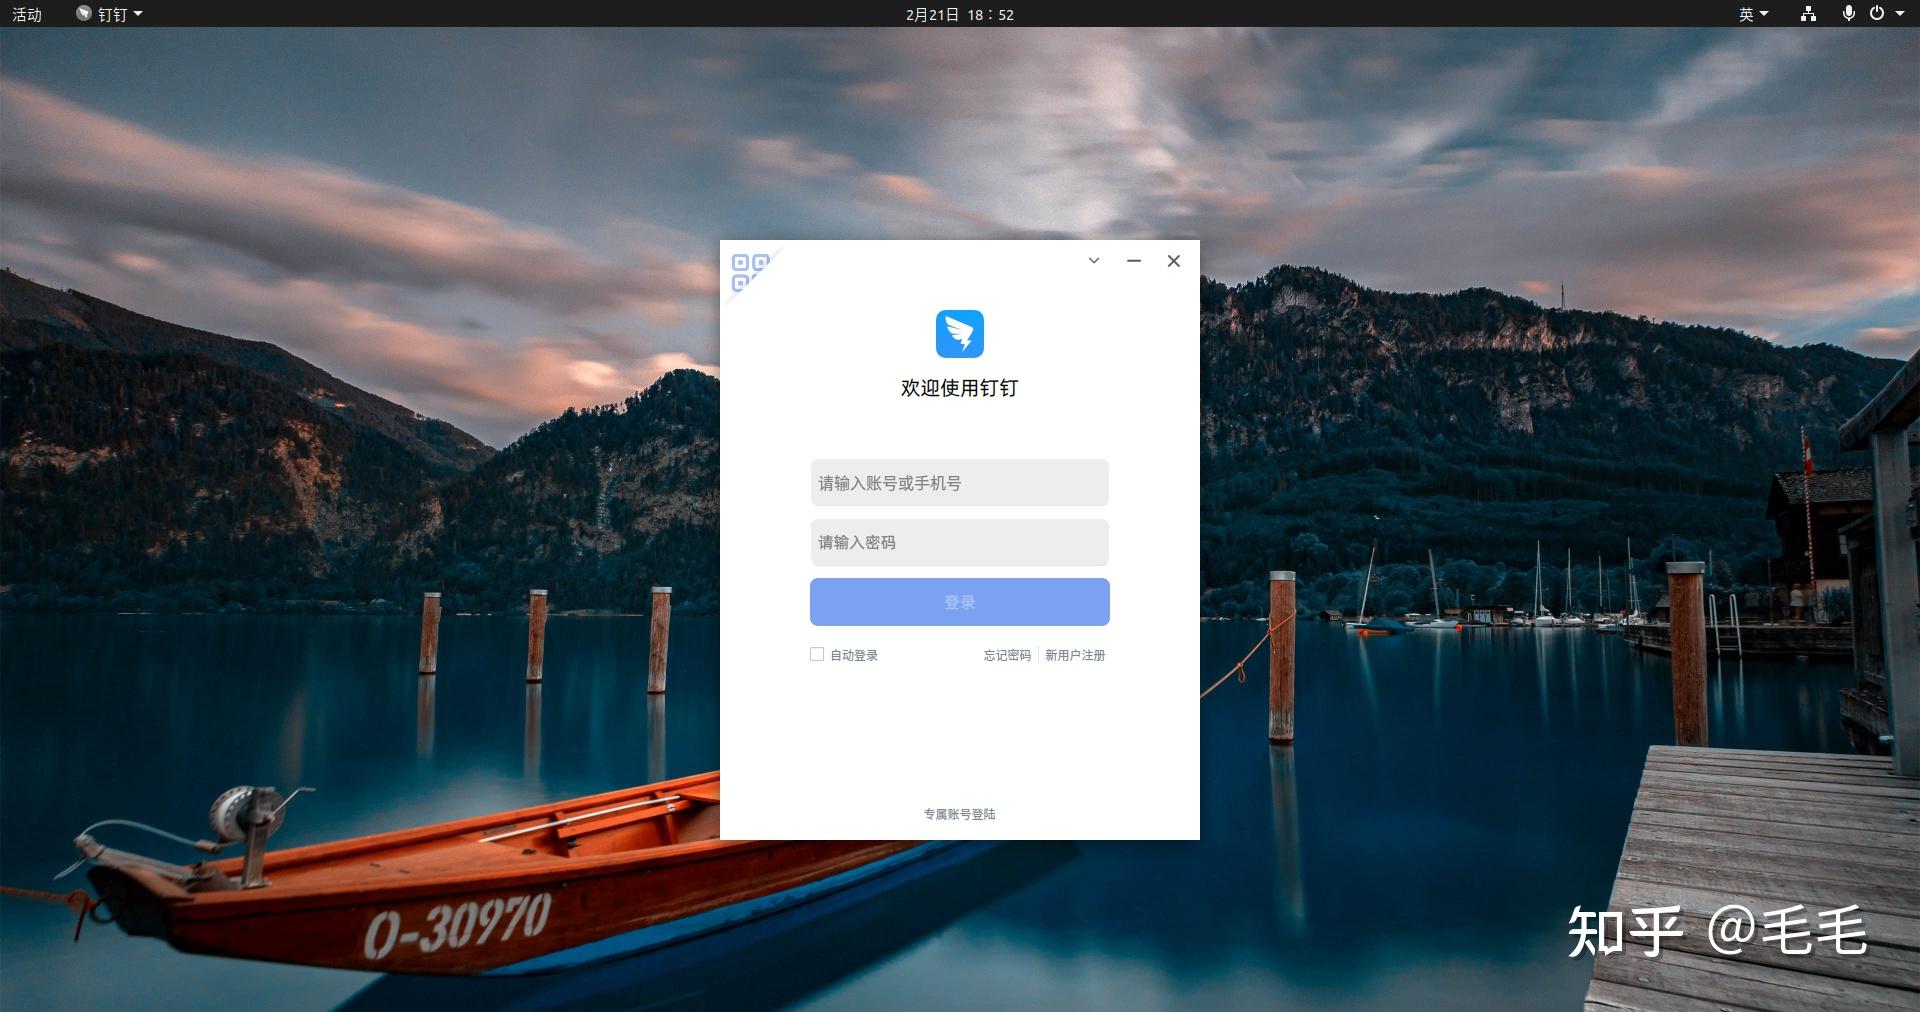Click the network status icon in the top bar
The width and height of the screenshot is (1920, 1012).
point(1807,14)
